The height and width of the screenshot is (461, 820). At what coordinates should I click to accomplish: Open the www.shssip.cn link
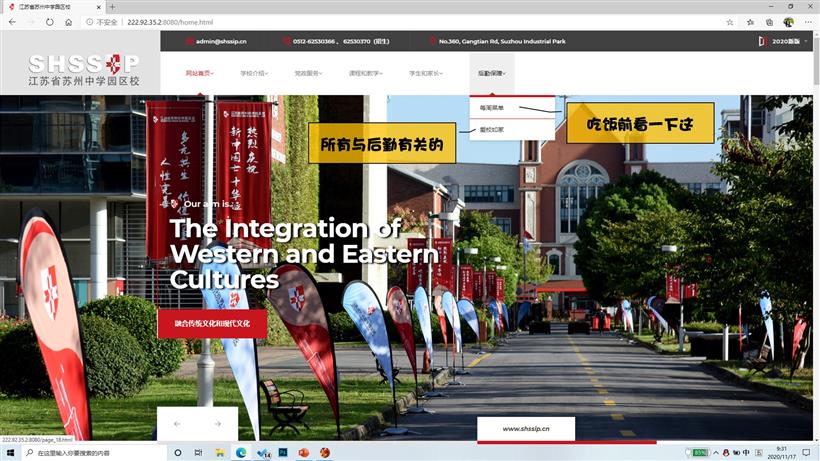click(526, 429)
